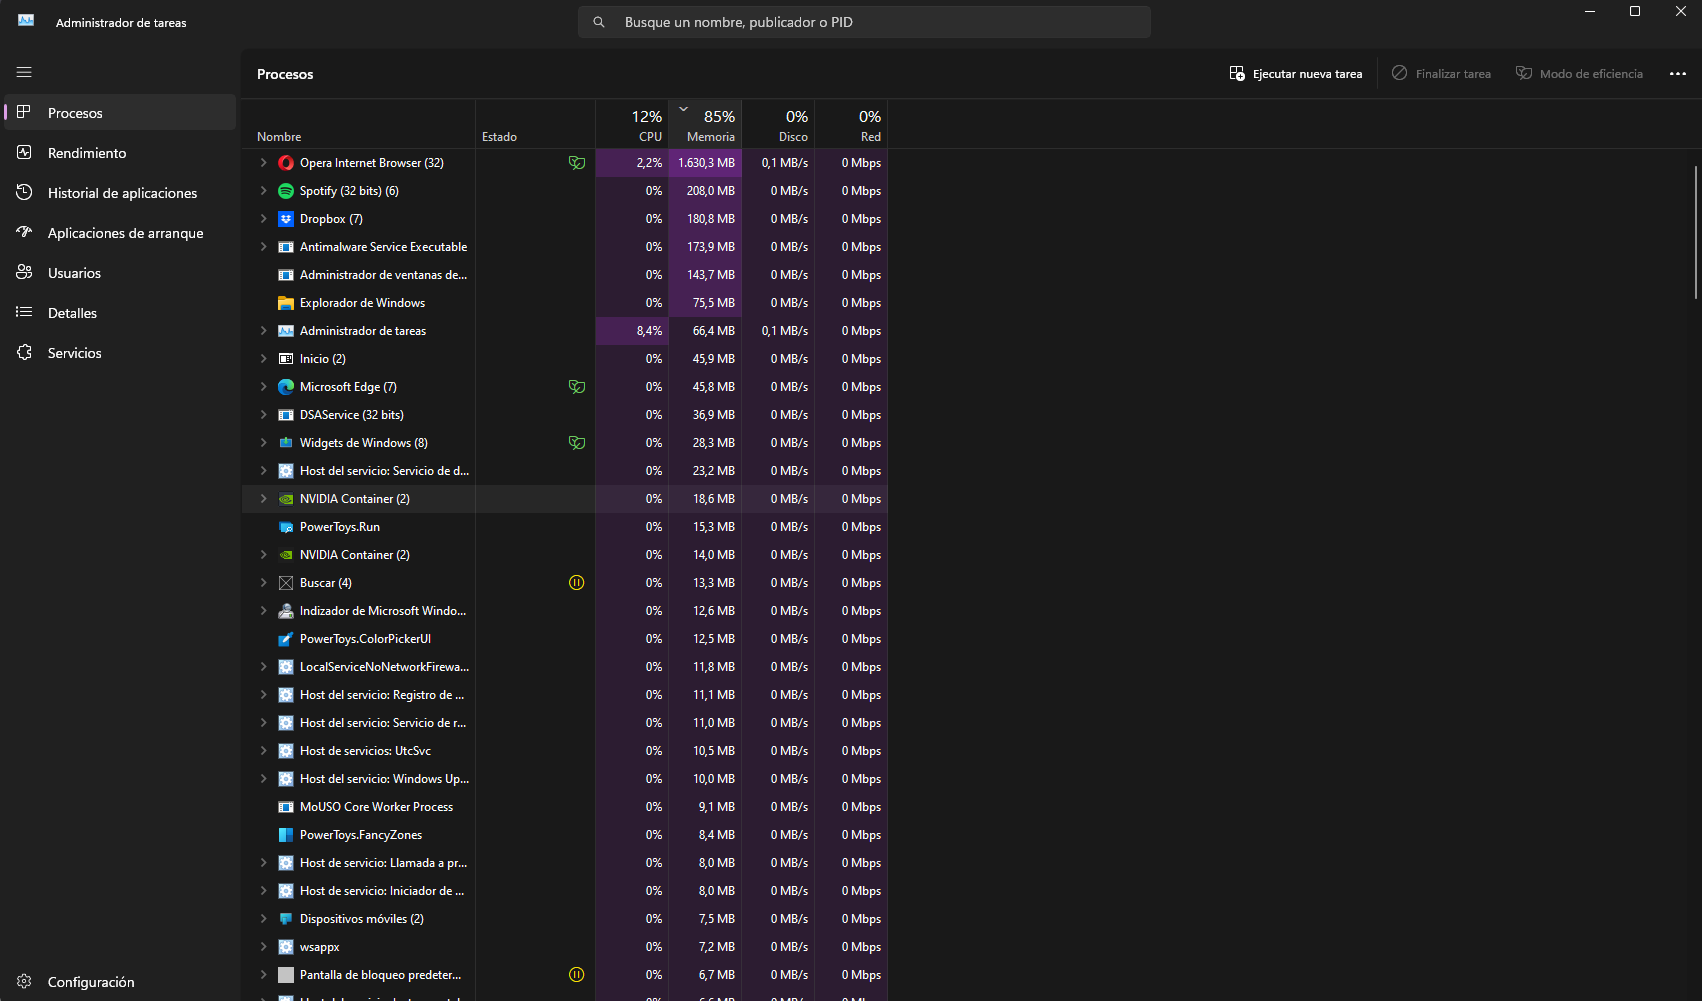The image size is (1702, 1001).
Task: Click the Explorador de Windows folder icon
Action: 286,303
